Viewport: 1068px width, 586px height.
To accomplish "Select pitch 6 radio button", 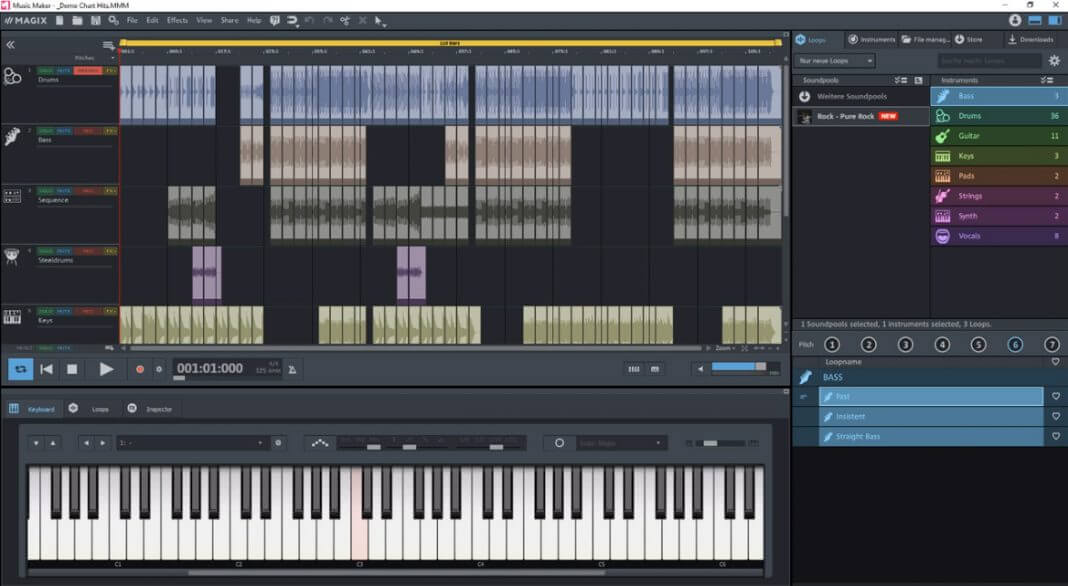I will coord(1015,344).
